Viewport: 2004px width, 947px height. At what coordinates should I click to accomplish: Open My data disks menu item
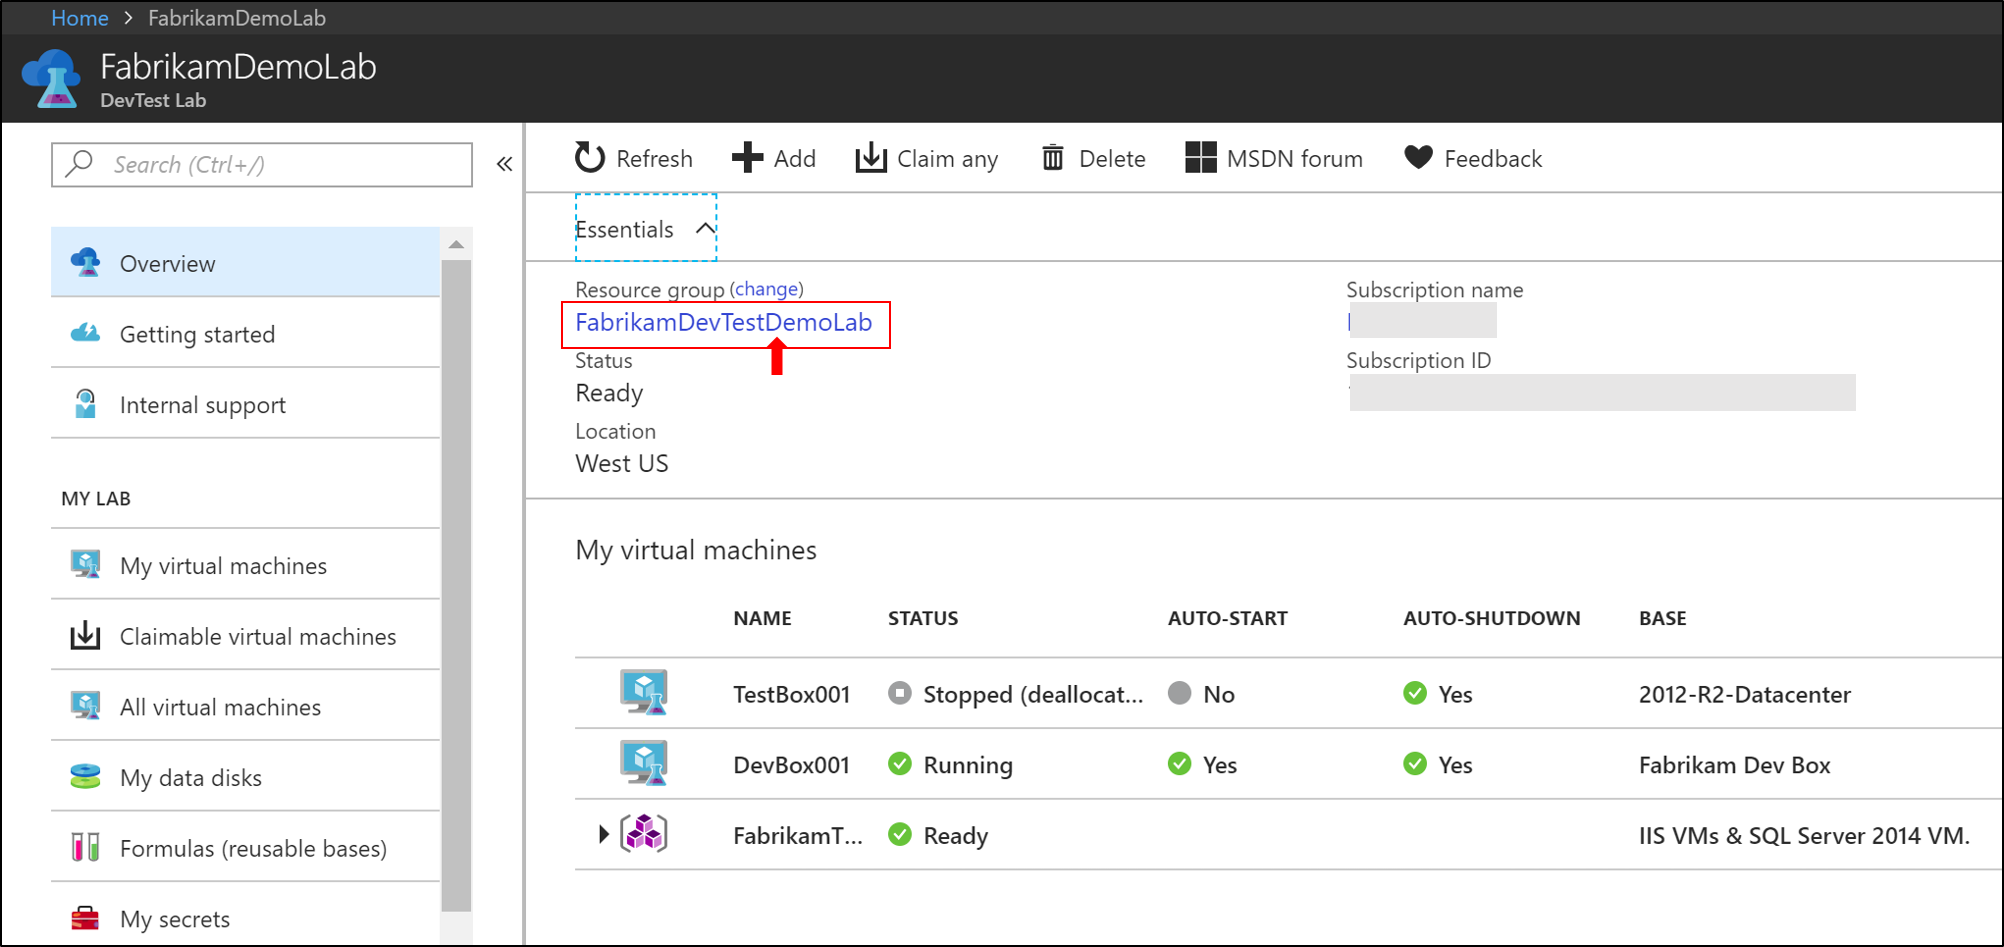pos(245,777)
